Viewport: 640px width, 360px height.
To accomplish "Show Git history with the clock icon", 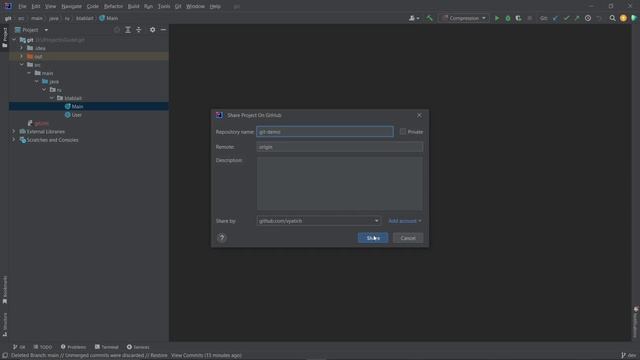I will (588, 18).
